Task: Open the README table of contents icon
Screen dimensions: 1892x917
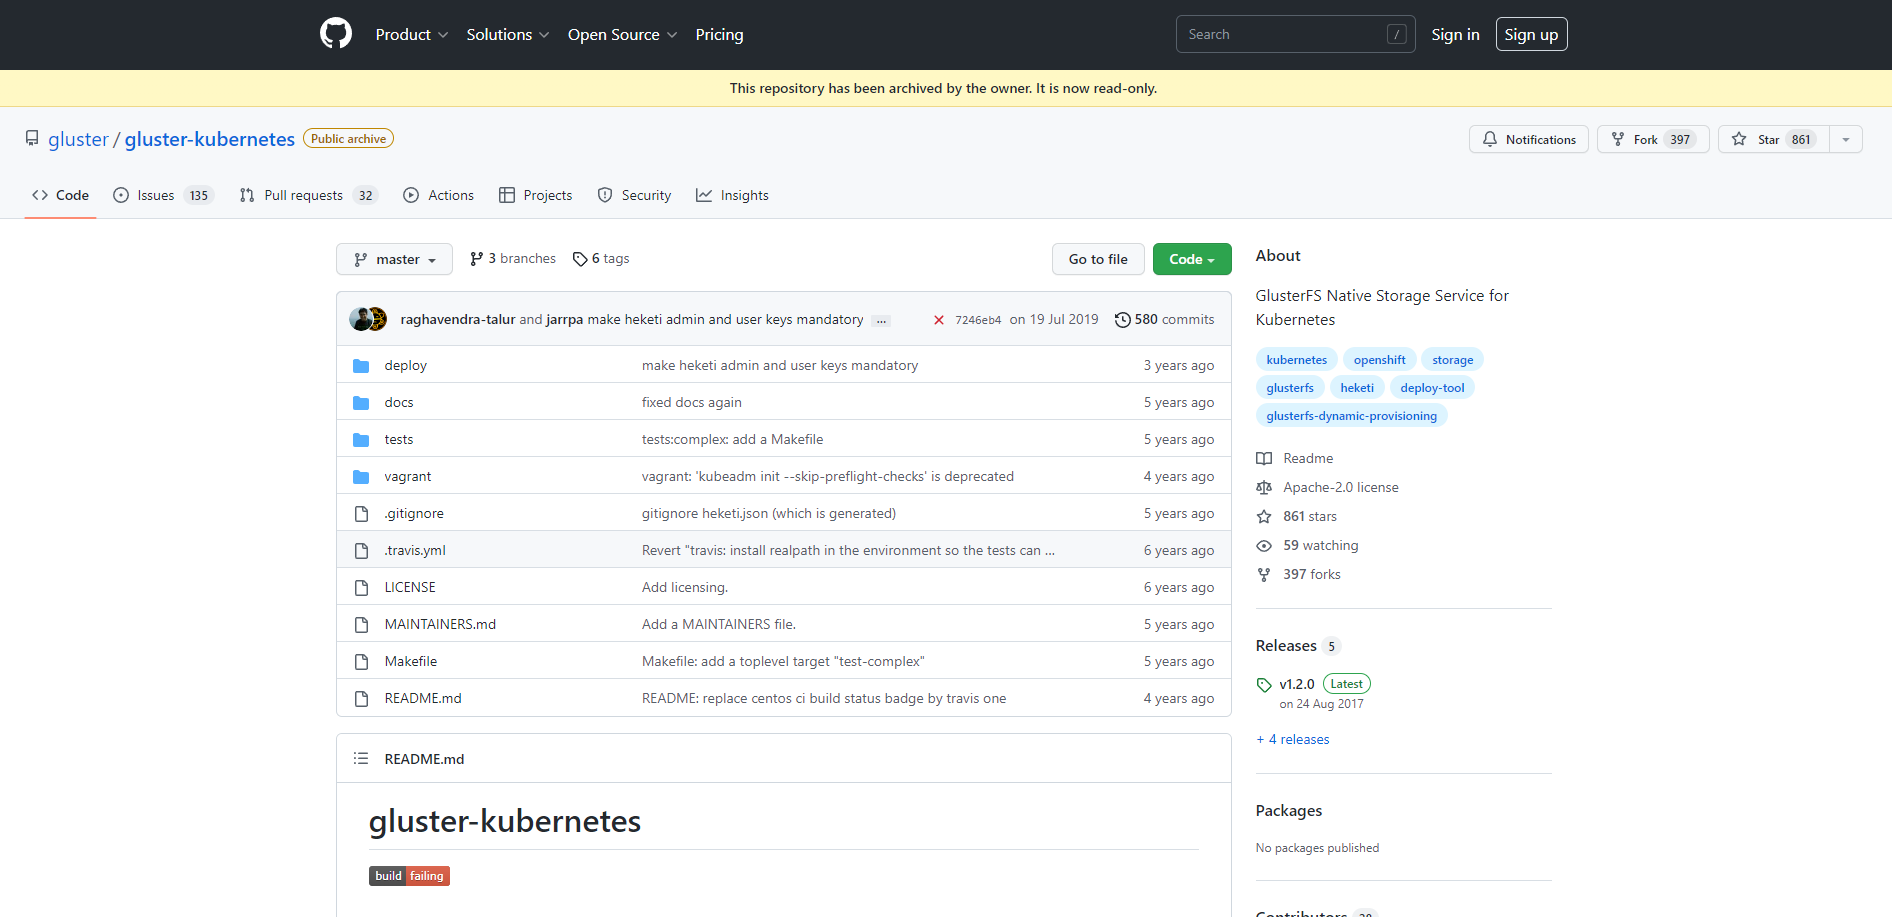Action: (361, 759)
